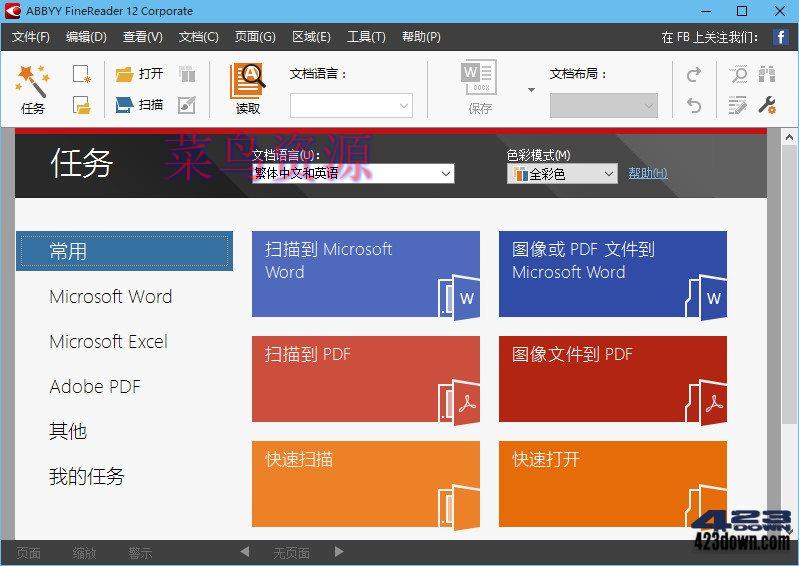Create a new document with toolbar icon
The width and height of the screenshot is (799, 566).
tap(82, 74)
